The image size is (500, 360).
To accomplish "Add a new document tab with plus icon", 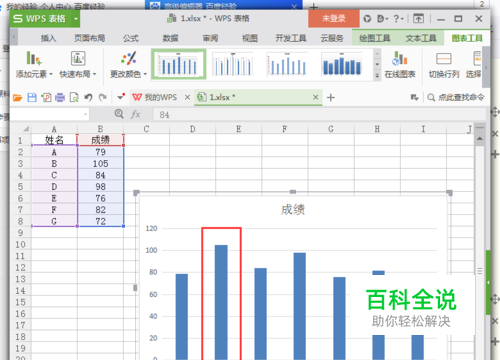I will [331, 98].
